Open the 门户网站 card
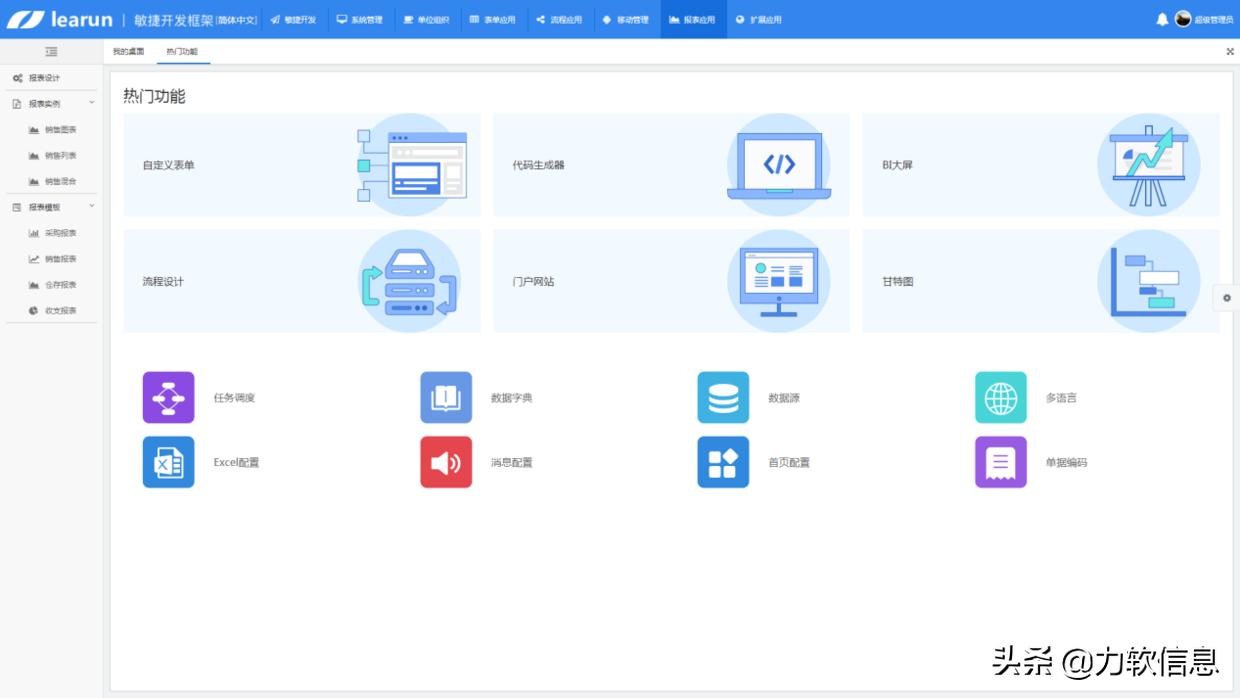Viewport: 1240px width, 698px height. click(671, 281)
